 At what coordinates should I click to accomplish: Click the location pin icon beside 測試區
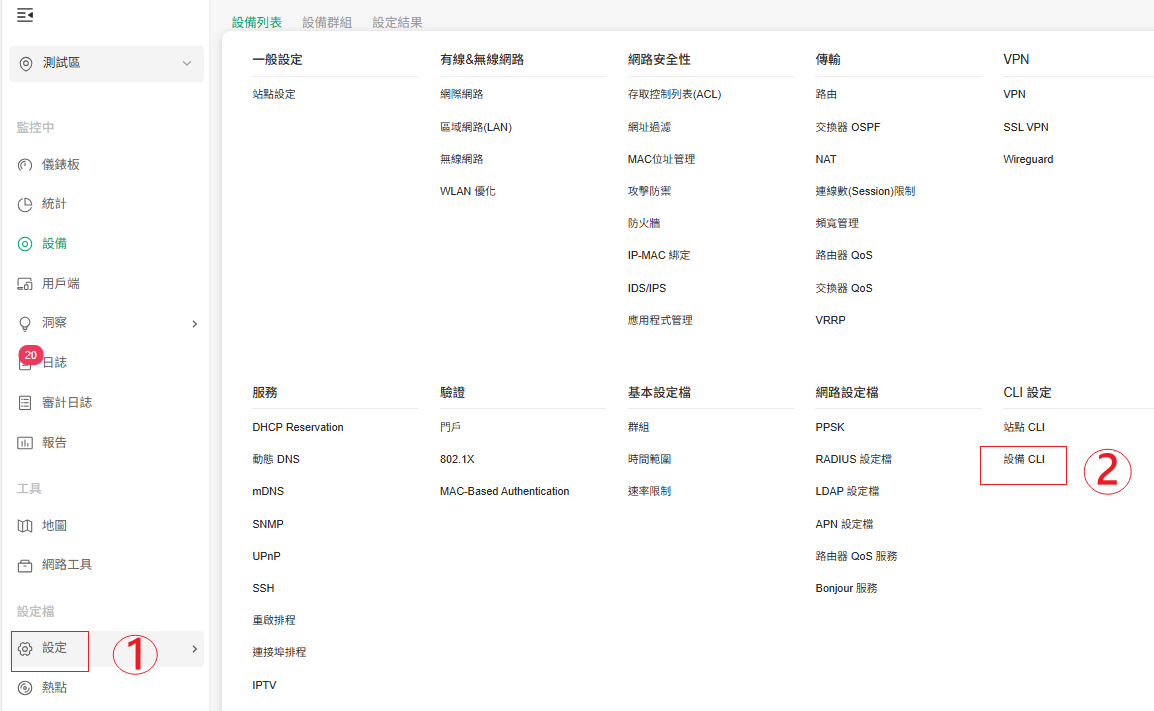pos(26,63)
